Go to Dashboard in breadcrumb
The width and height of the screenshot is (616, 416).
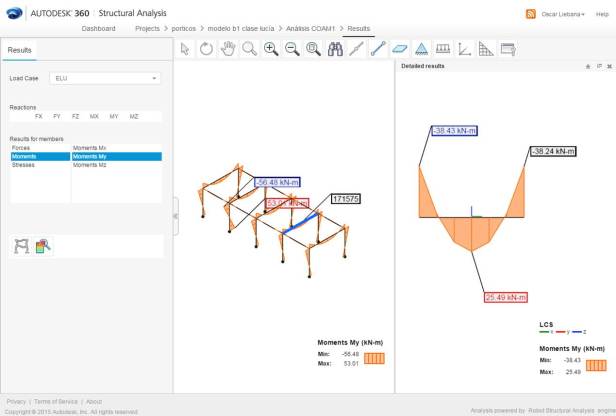point(98,29)
